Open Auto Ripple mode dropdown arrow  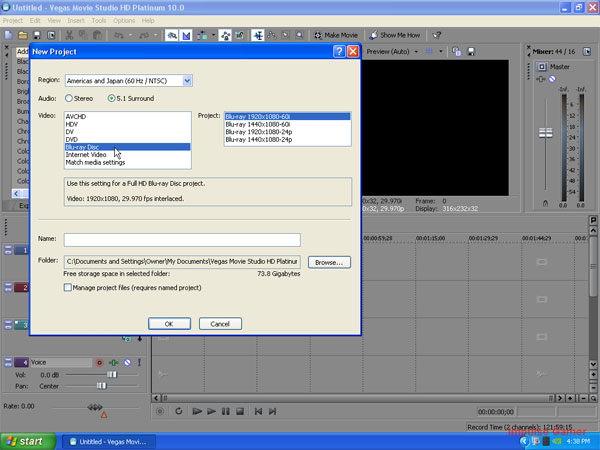[213, 36]
